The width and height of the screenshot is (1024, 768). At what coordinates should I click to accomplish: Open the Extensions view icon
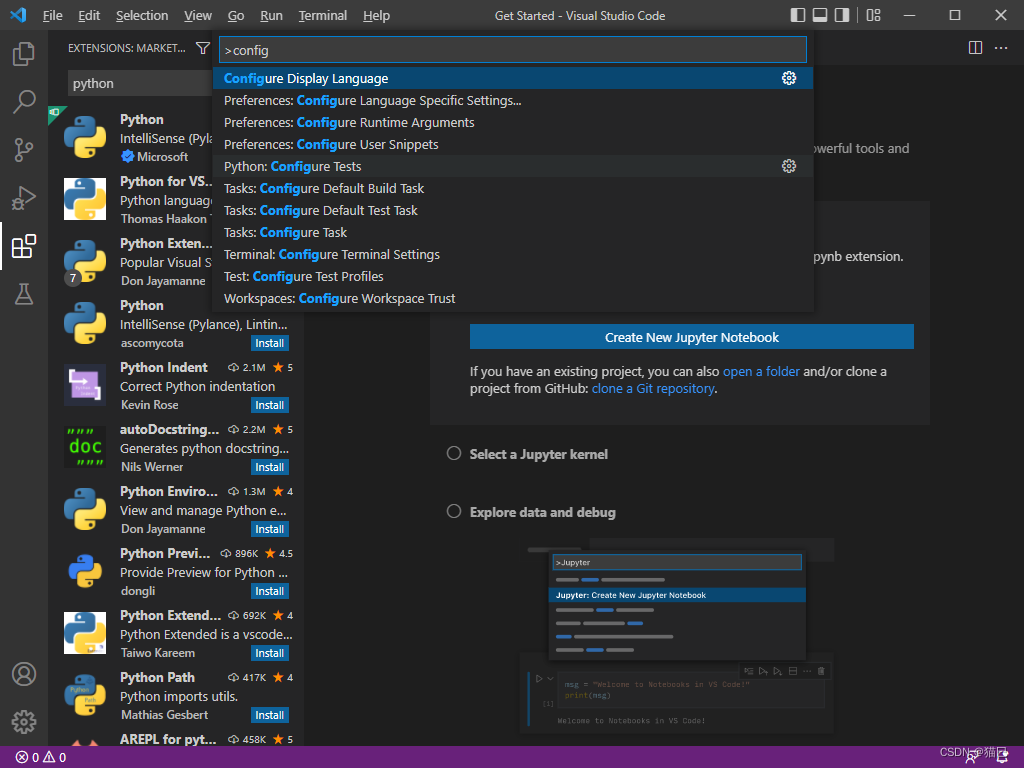(x=24, y=246)
